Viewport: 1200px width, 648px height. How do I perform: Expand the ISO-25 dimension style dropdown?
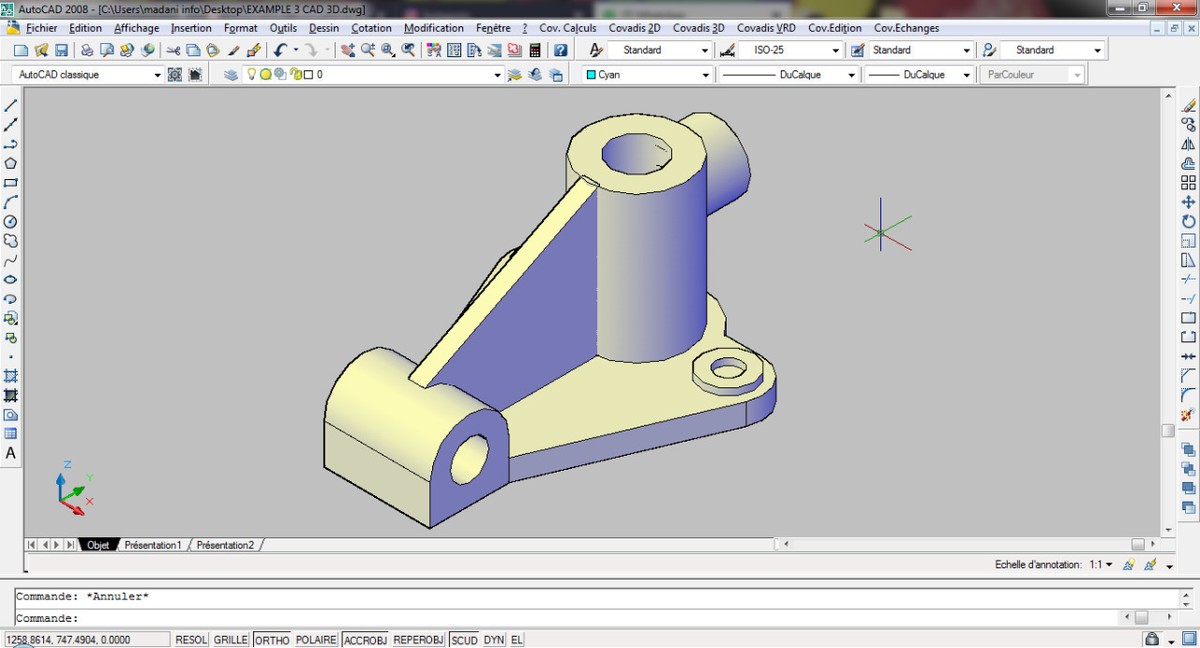pos(835,50)
